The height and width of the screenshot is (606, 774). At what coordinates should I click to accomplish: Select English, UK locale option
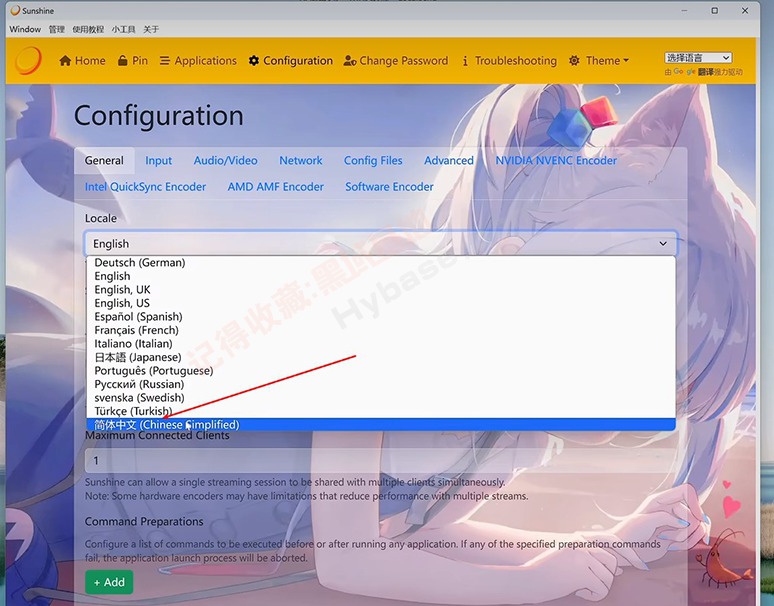(x=381, y=290)
